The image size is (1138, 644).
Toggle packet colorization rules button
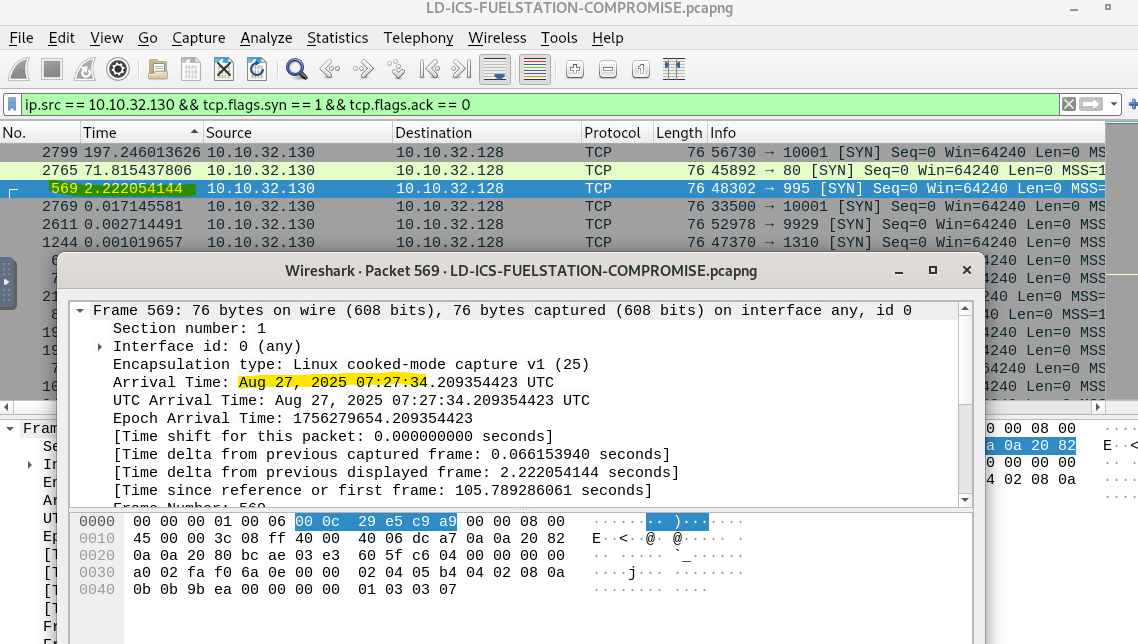pos(535,69)
